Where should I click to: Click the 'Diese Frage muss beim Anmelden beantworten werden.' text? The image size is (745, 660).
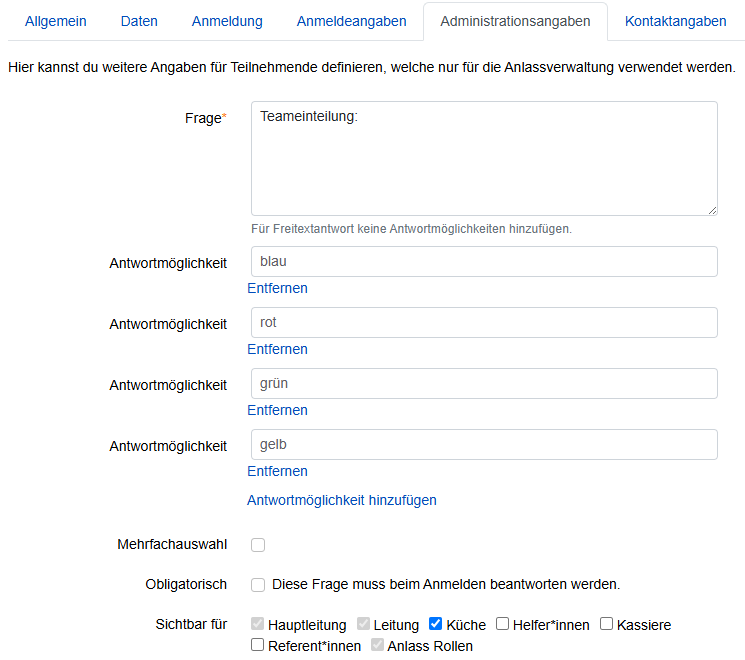(x=446, y=584)
